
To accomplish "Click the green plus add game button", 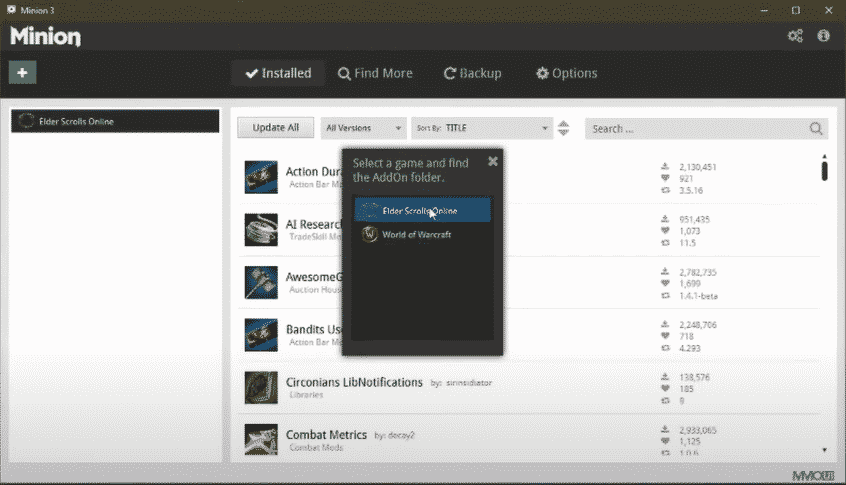I will click(23, 73).
